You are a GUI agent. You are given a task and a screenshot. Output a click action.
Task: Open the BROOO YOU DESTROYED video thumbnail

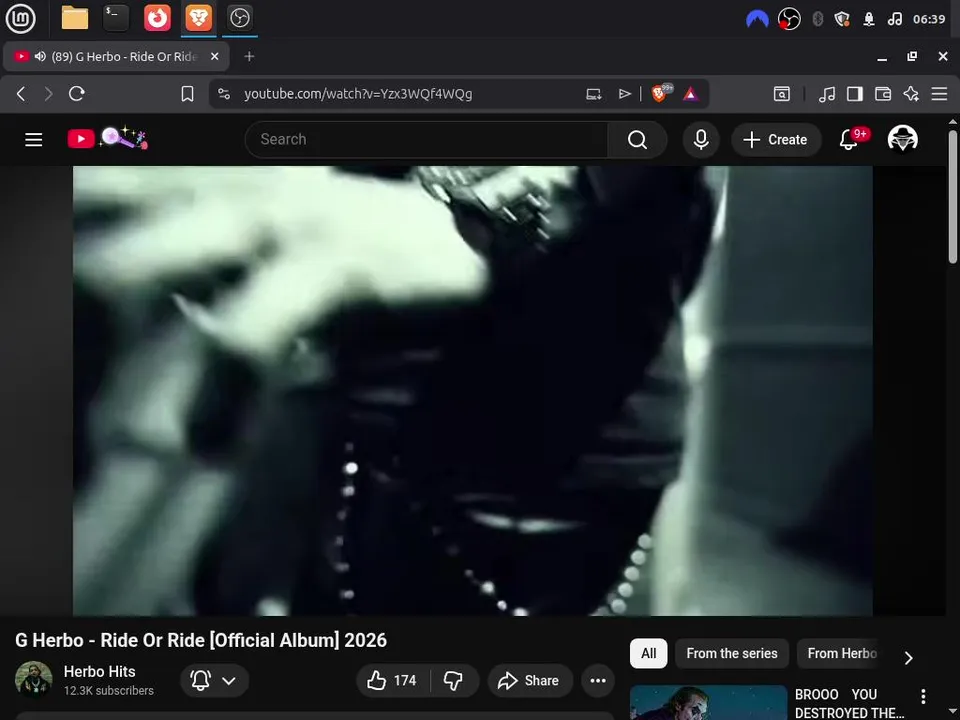tap(708, 702)
